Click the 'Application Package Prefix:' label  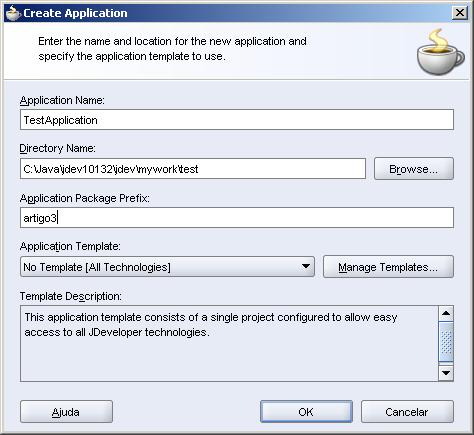(x=85, y=198)
